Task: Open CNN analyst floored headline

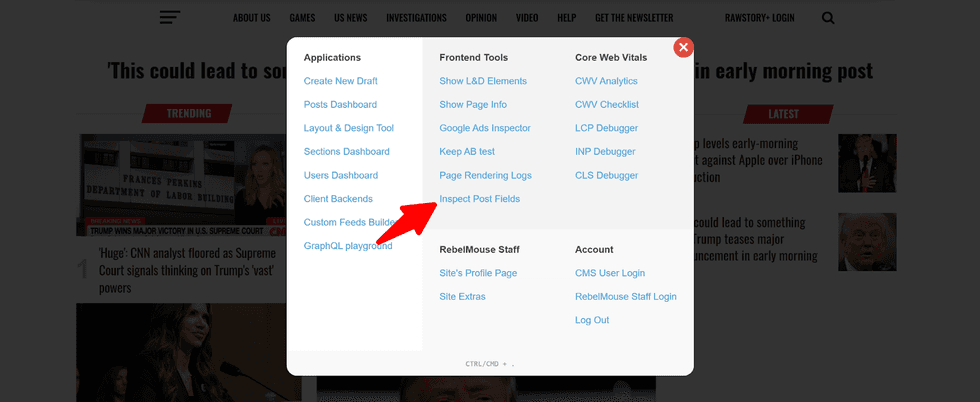Action: click(188, 271)
